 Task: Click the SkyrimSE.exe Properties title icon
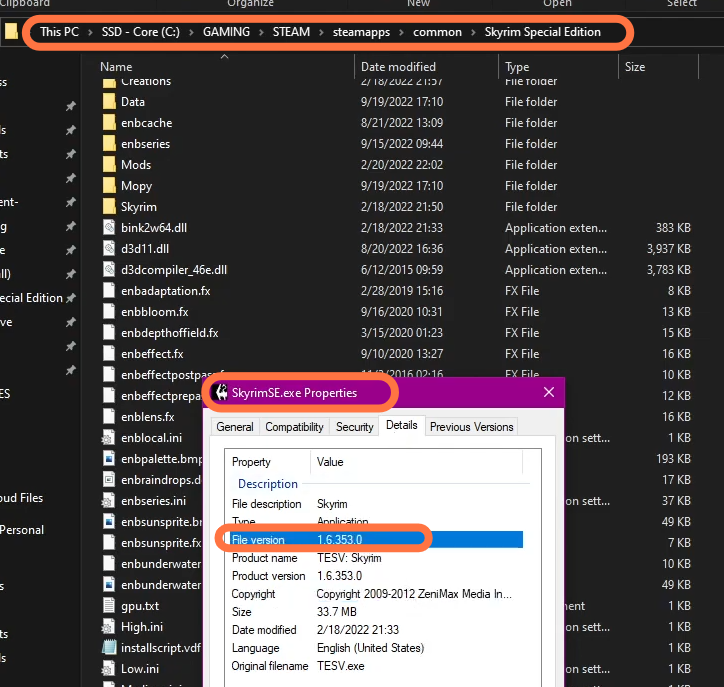pyautogui.click(x=221, y=392)
